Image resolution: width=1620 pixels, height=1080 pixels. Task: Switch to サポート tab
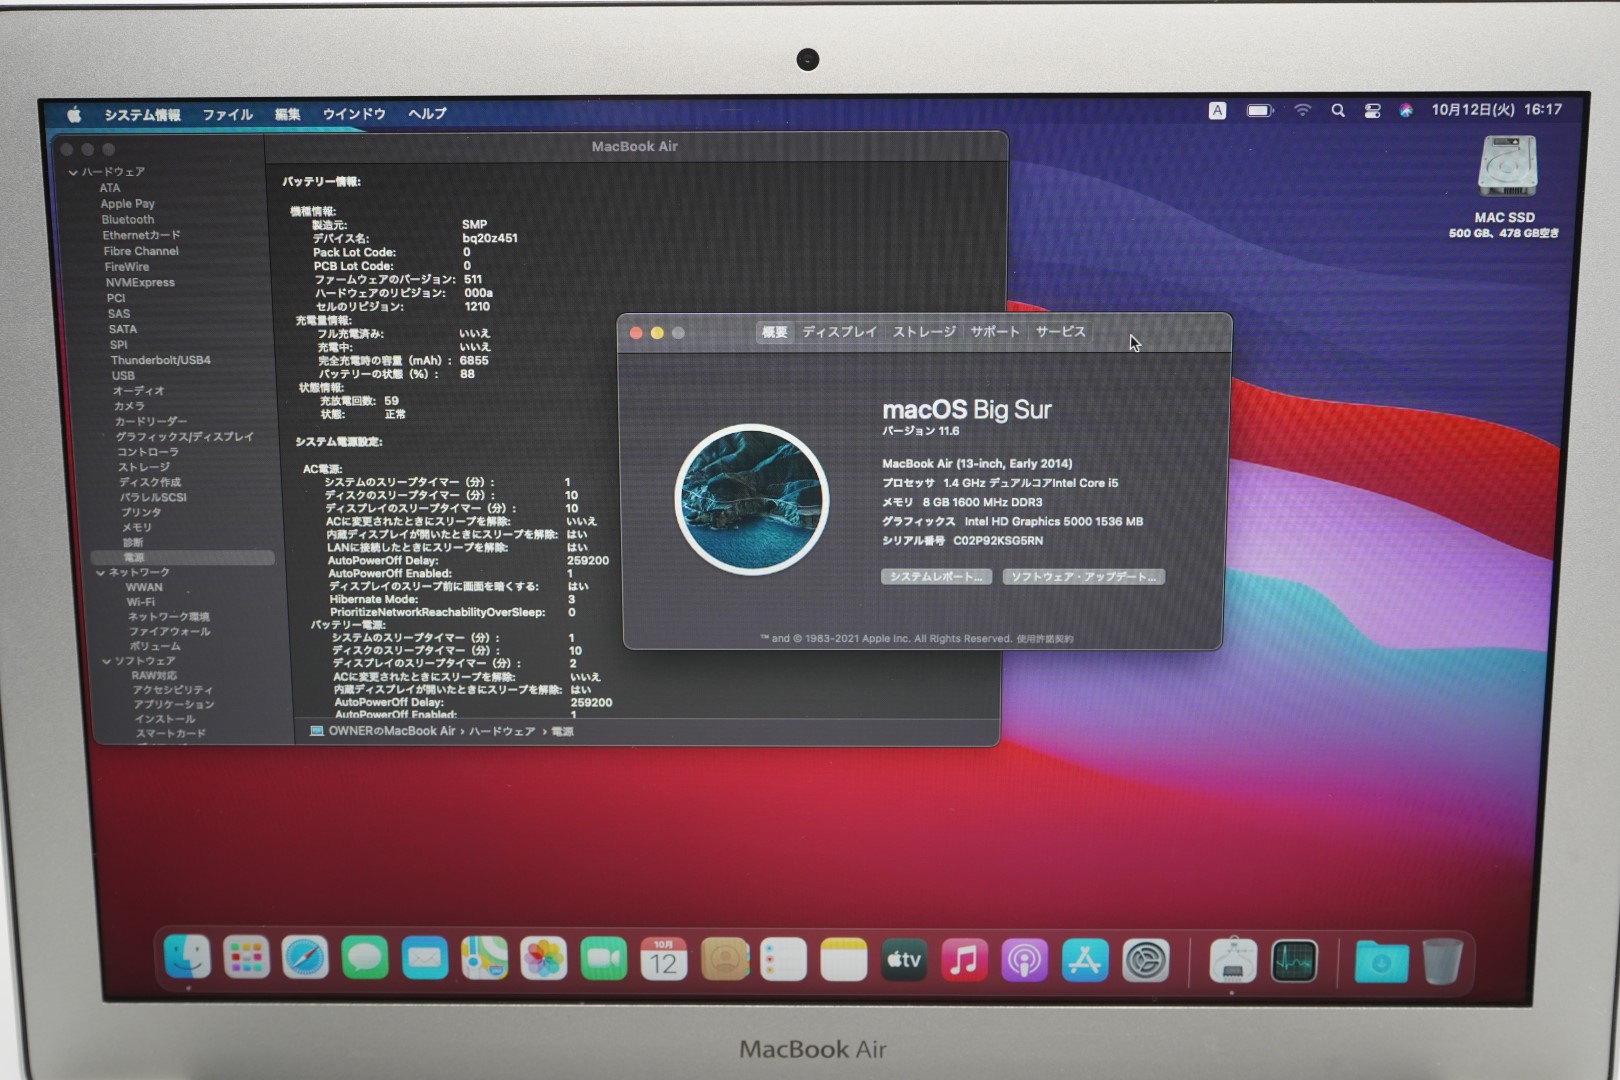tap(995, 331)
